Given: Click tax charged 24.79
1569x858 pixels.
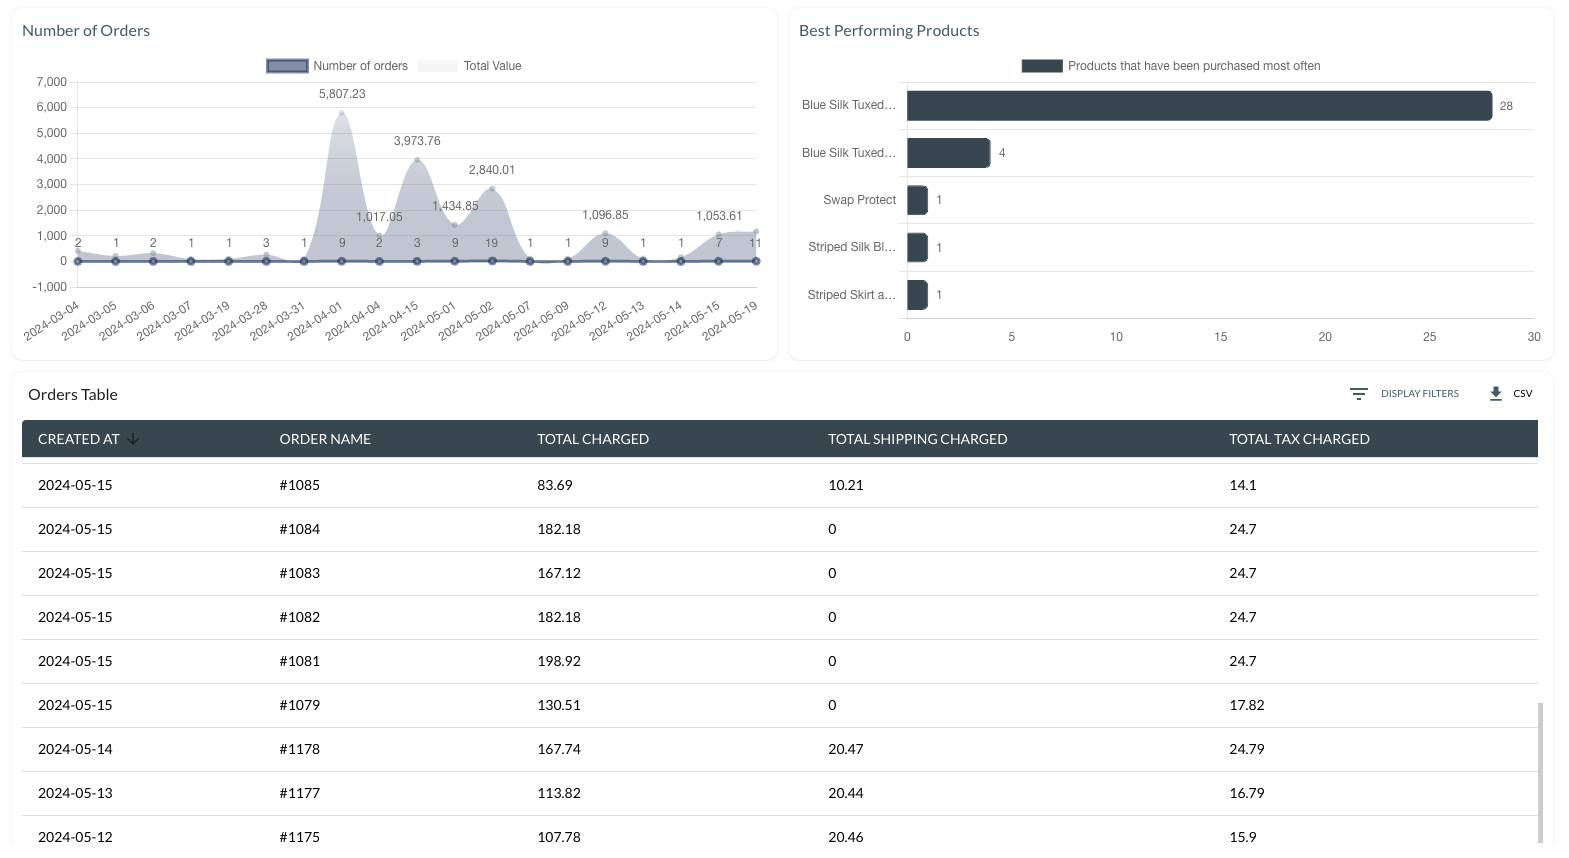Looking at the screenshot, I should (x=1247, y=749).
